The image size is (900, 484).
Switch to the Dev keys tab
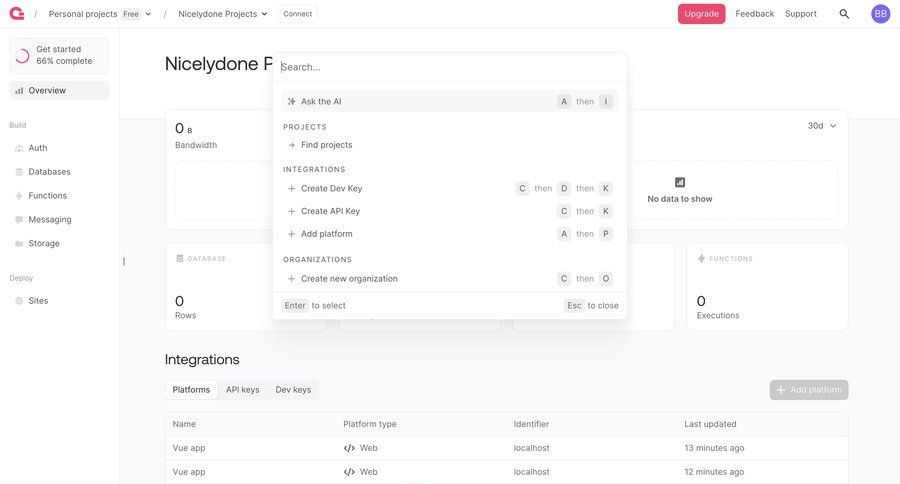pos(293,390)
